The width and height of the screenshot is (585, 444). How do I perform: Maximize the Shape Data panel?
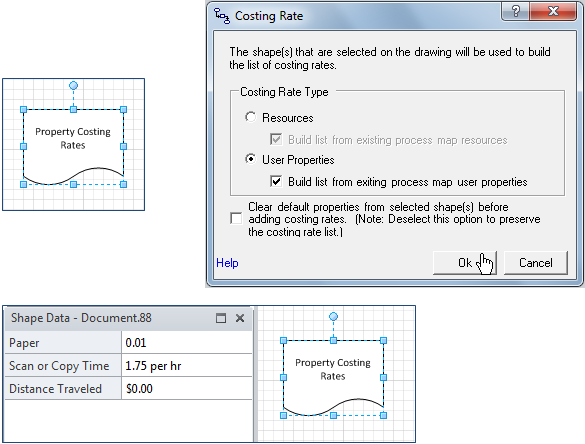coord(221,318)
